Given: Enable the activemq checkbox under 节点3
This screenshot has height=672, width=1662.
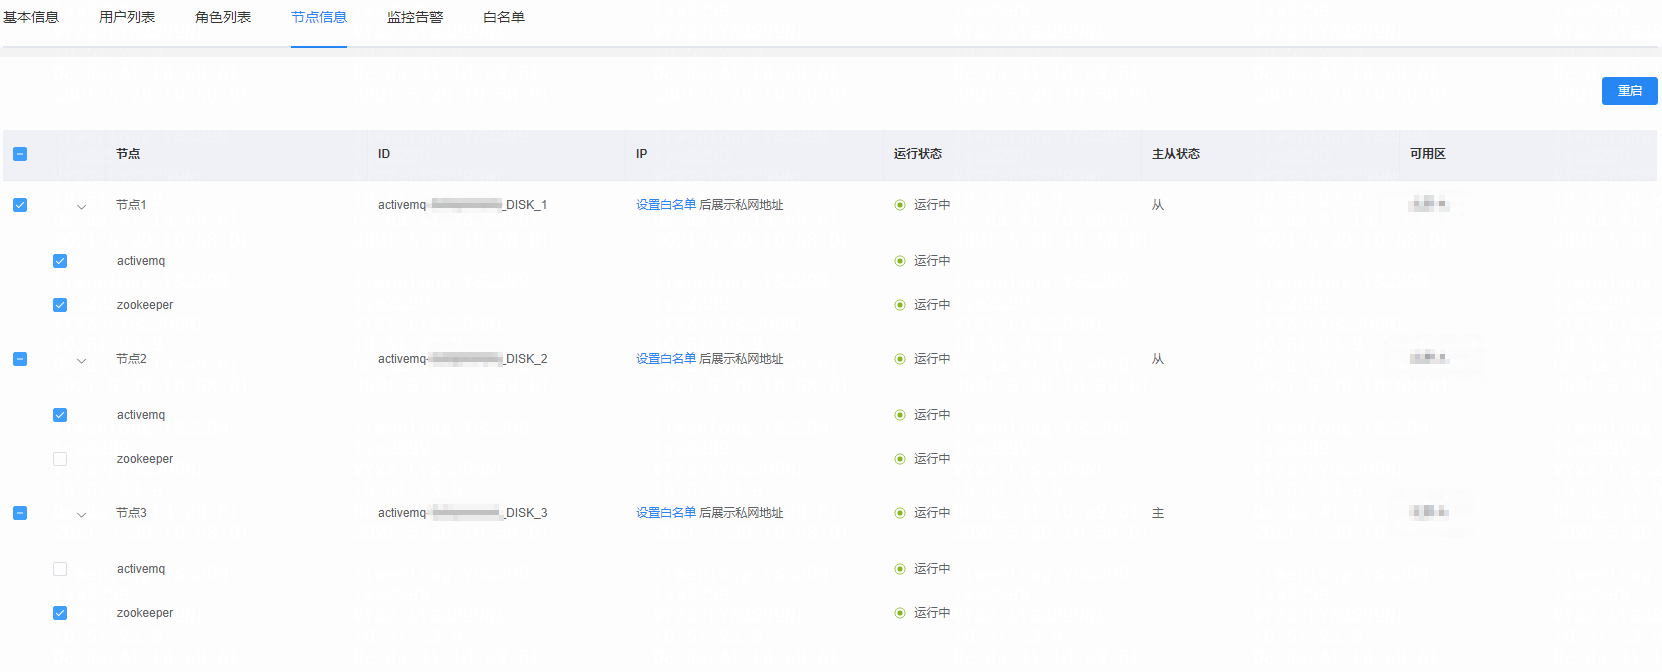Looking at the screenshot, I should [60, 569].
